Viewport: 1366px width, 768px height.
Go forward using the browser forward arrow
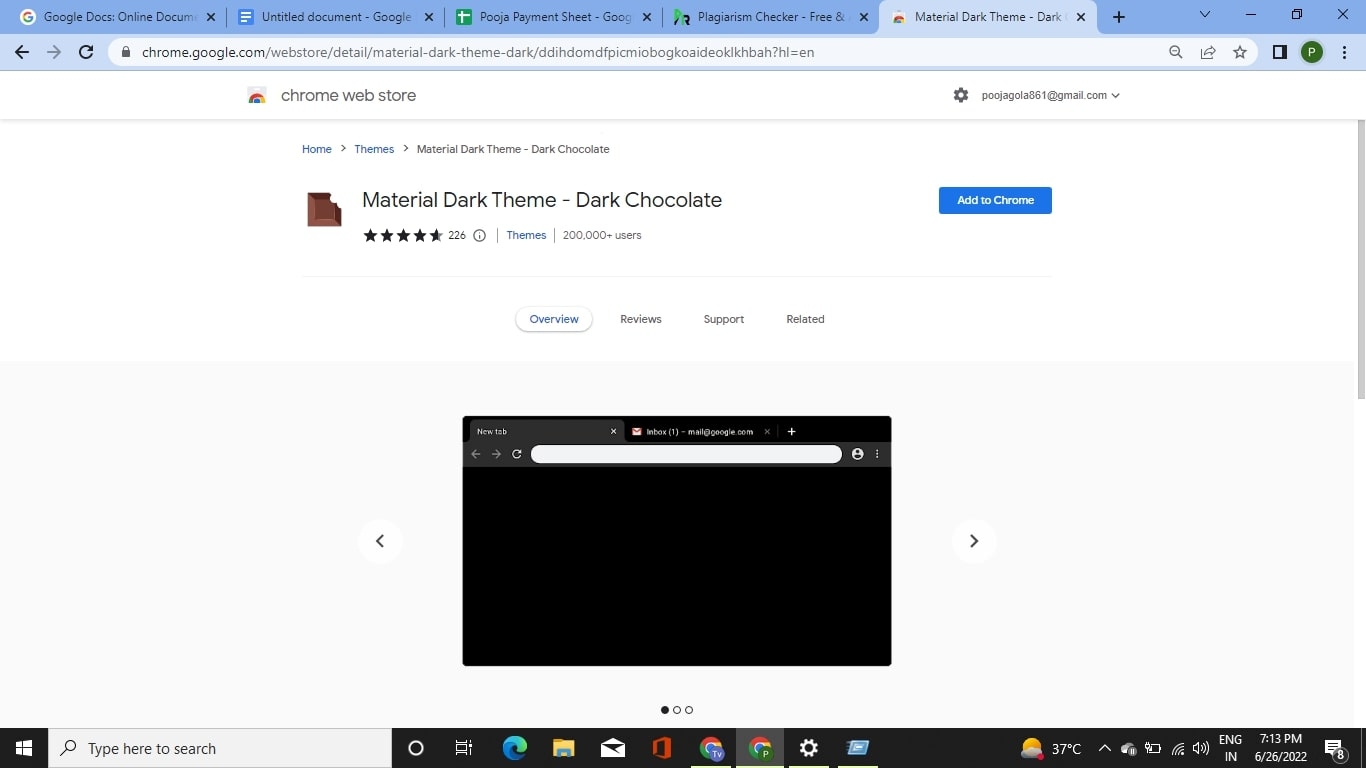click(54, 52)
